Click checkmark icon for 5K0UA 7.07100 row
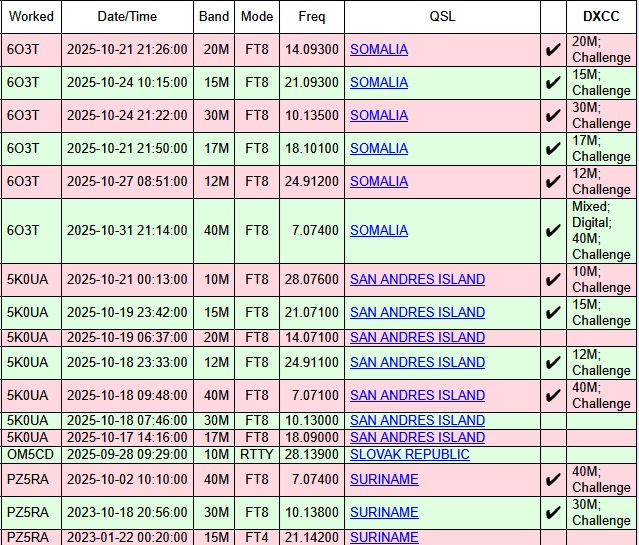Screen dimensions: 639x545 (553, 396)
